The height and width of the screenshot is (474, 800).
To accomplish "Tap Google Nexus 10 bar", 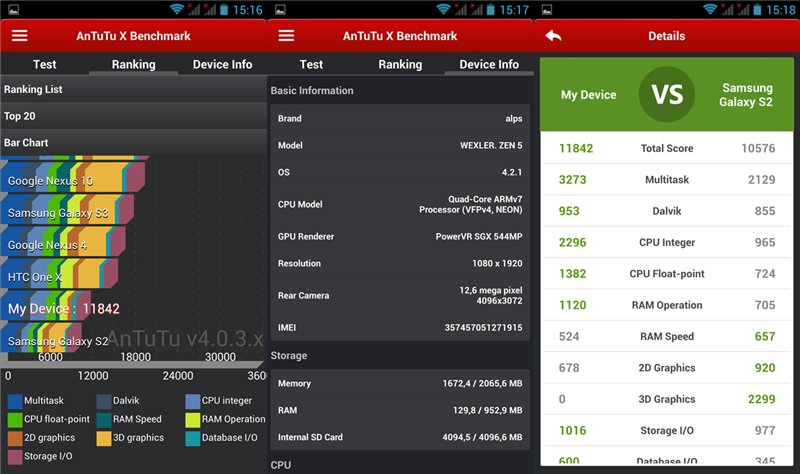I will pyautogui.click(x=73, y=178).
